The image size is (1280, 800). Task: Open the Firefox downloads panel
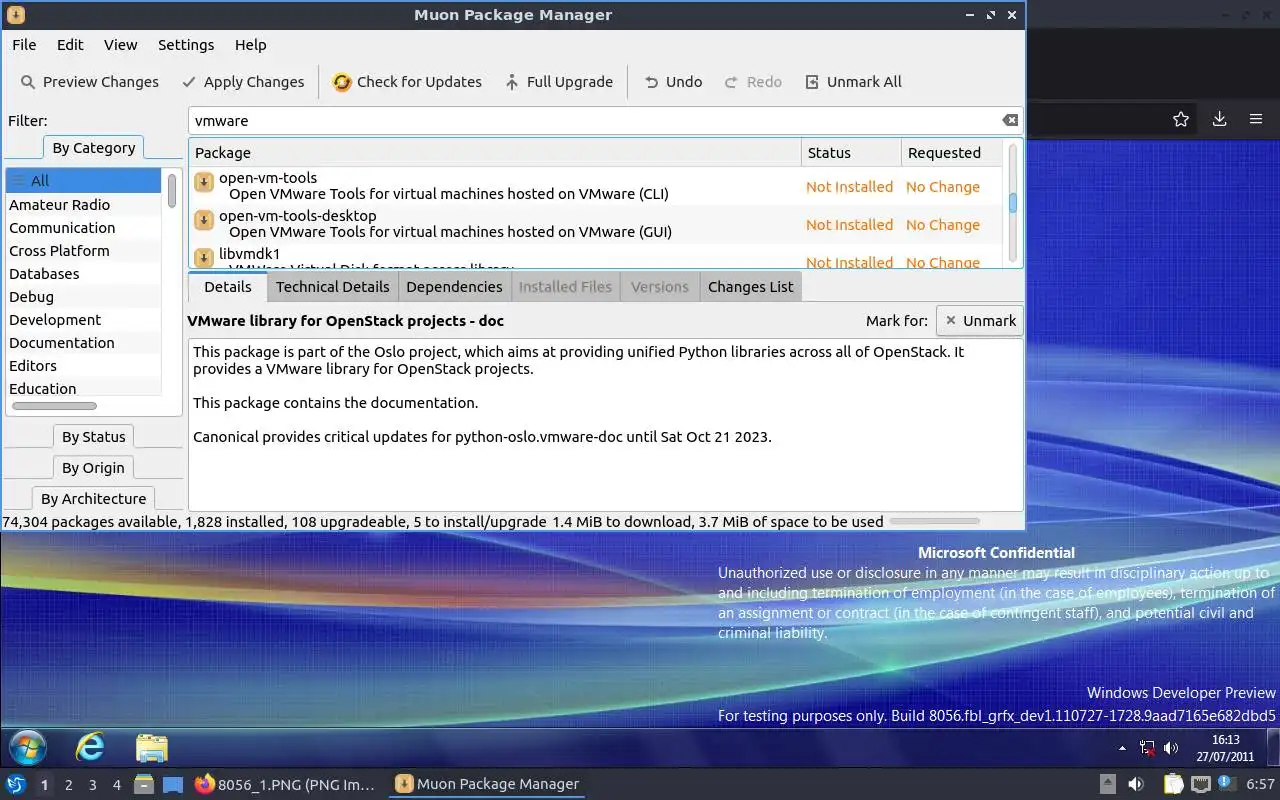1219,119
